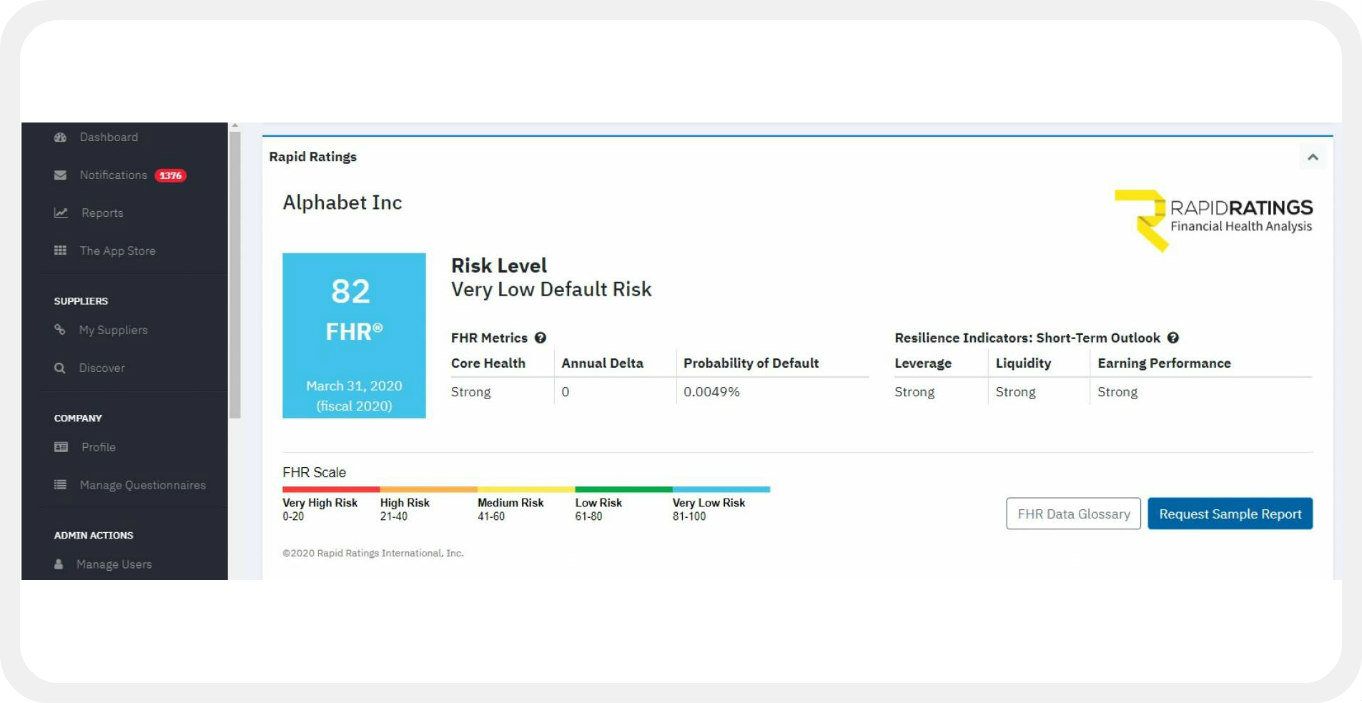The width and height of the screenshot is (1362, 703).
Task: Go to My Suppliers
Action: [113, 330]
